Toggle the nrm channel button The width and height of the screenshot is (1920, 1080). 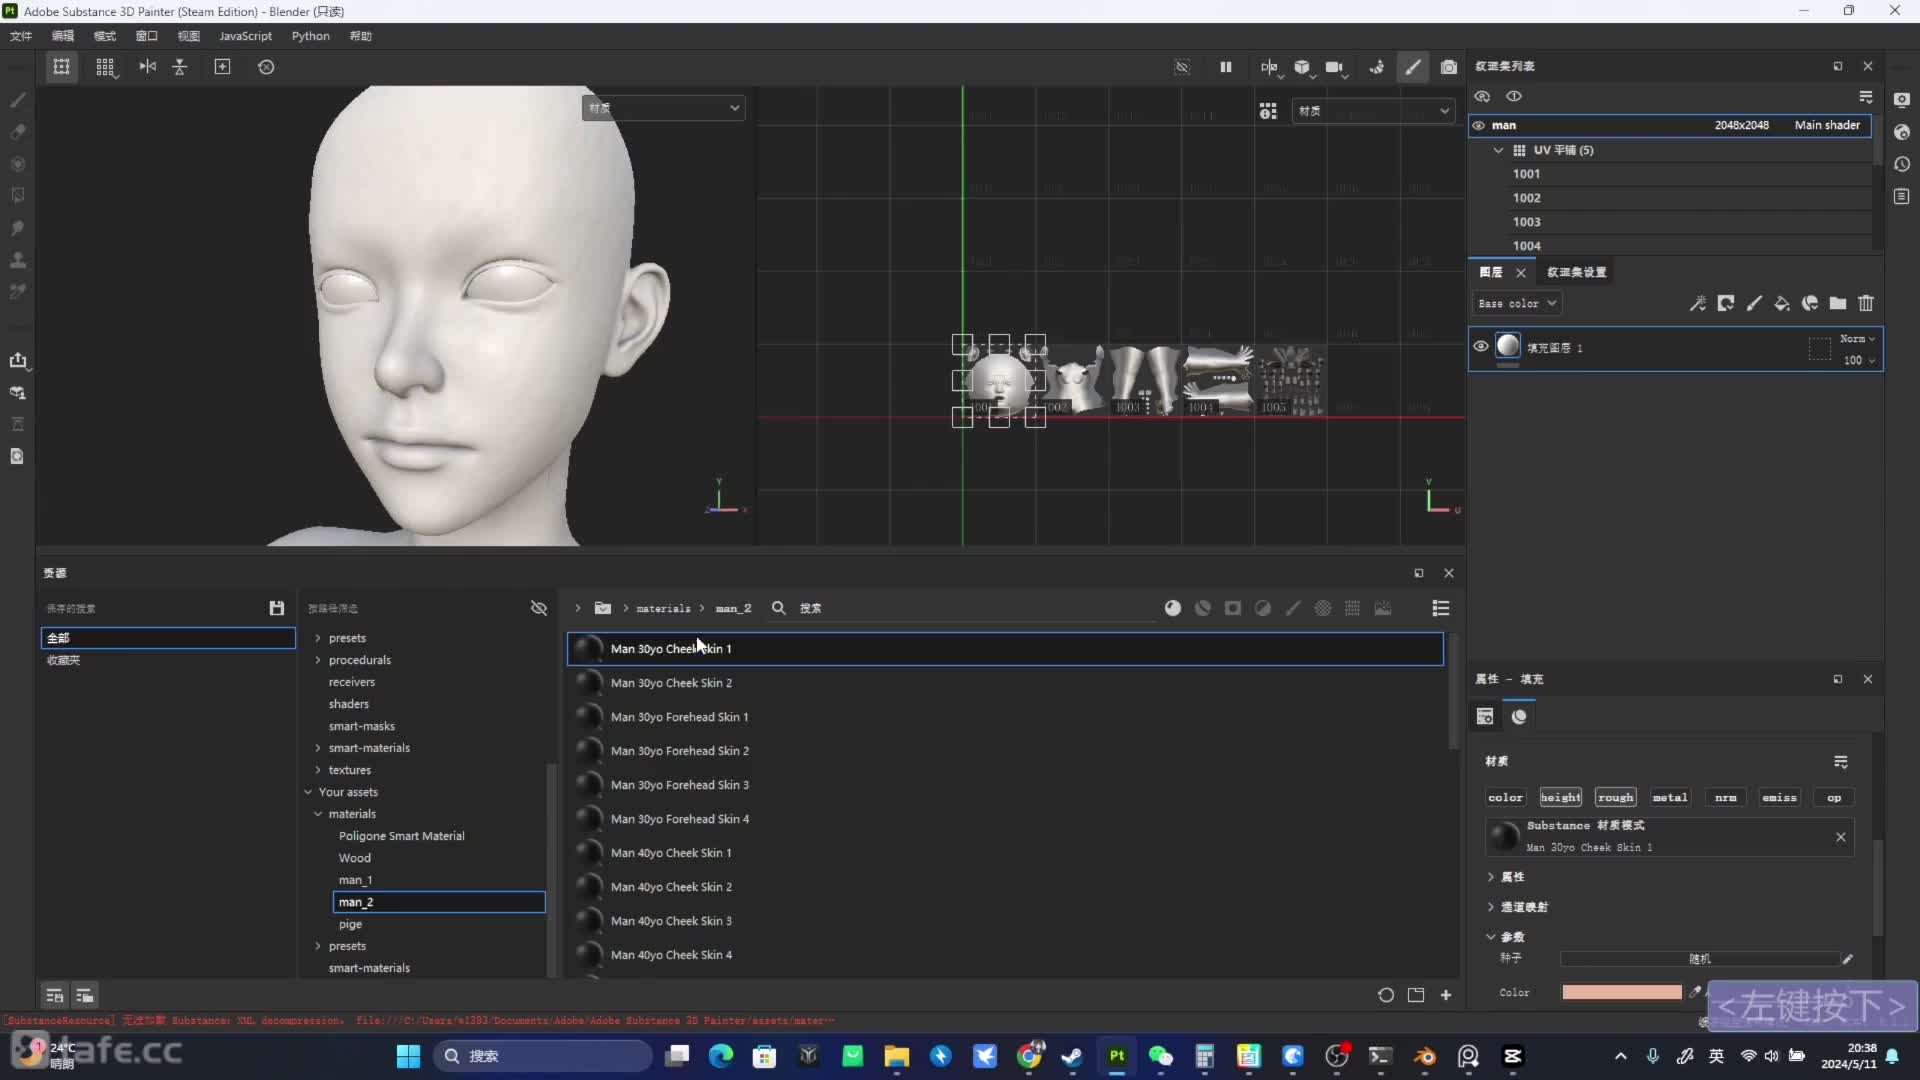(x=1725, y=797)
